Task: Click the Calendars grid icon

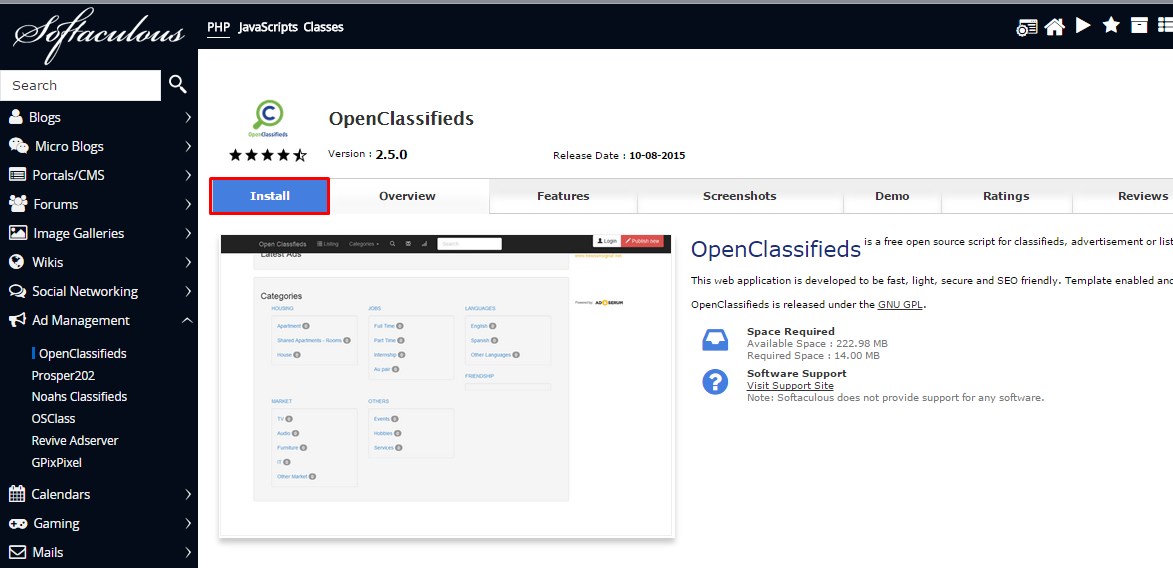Action: (x=17, y=494)
